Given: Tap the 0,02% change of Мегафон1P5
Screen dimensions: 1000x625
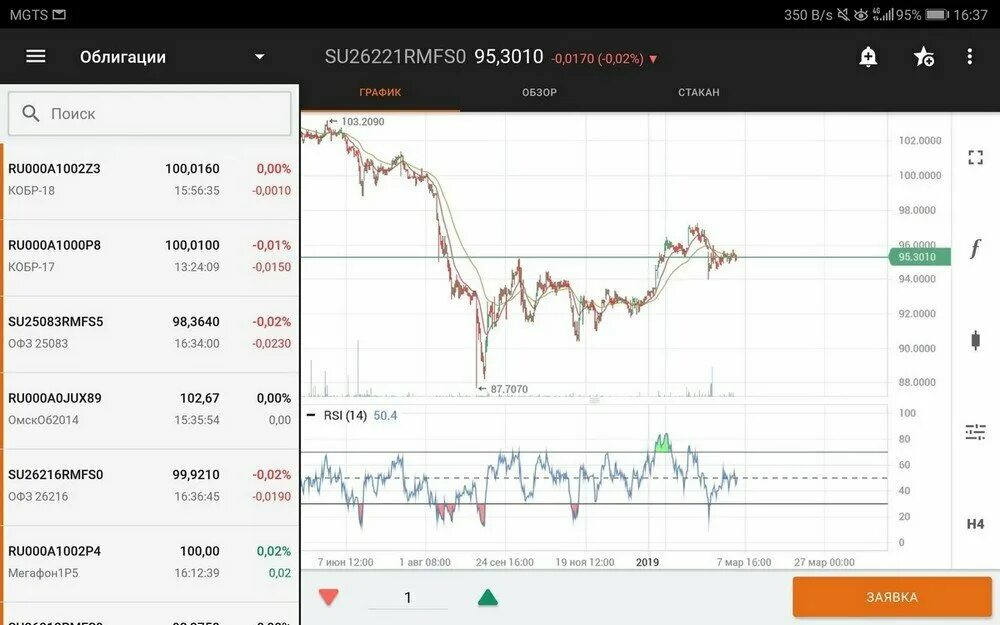Looking at the screenshot, I should (274, 551).
